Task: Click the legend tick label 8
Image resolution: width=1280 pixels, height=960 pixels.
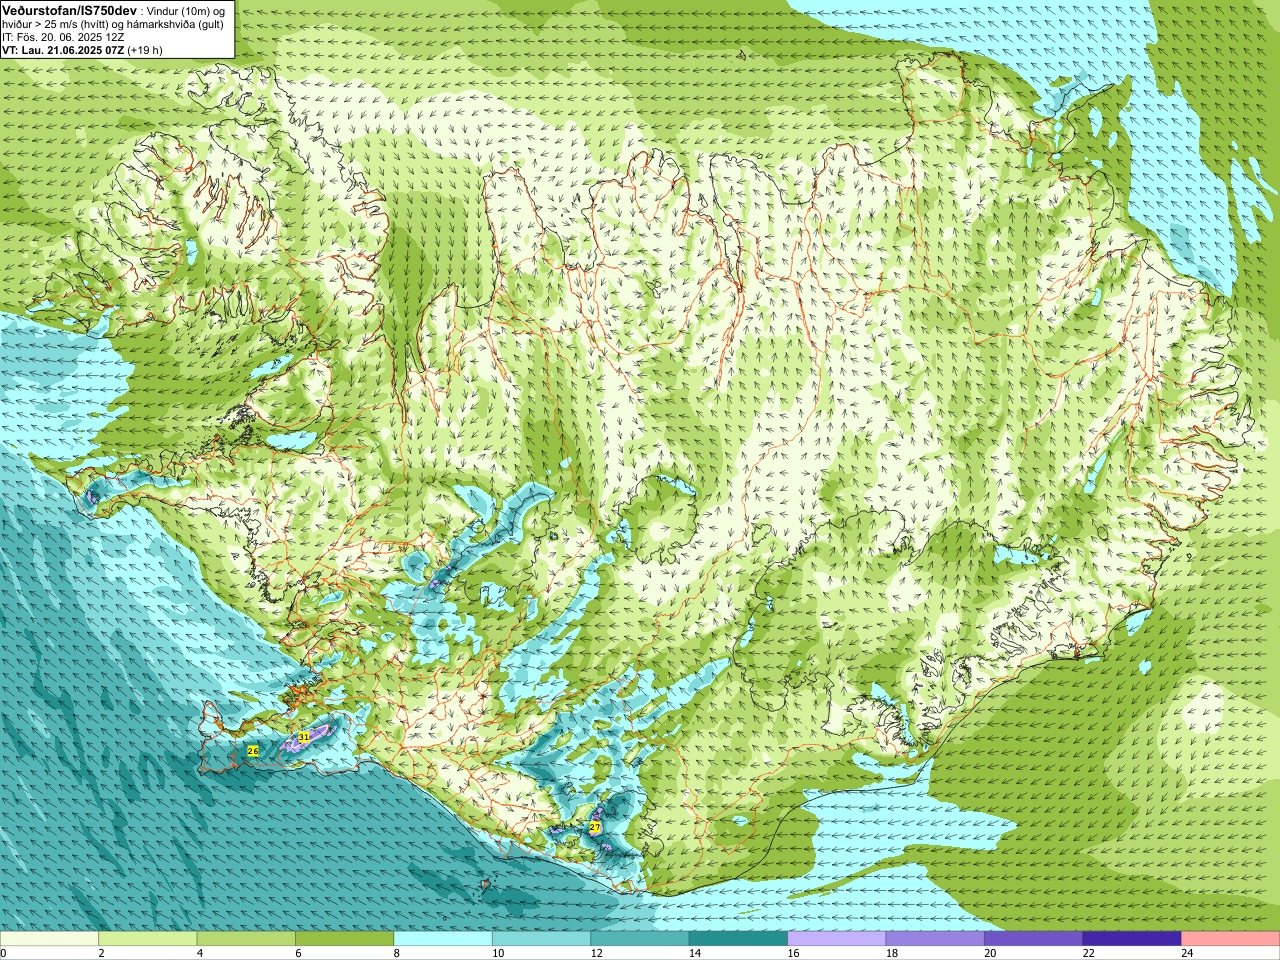Action: click(397, 953)
